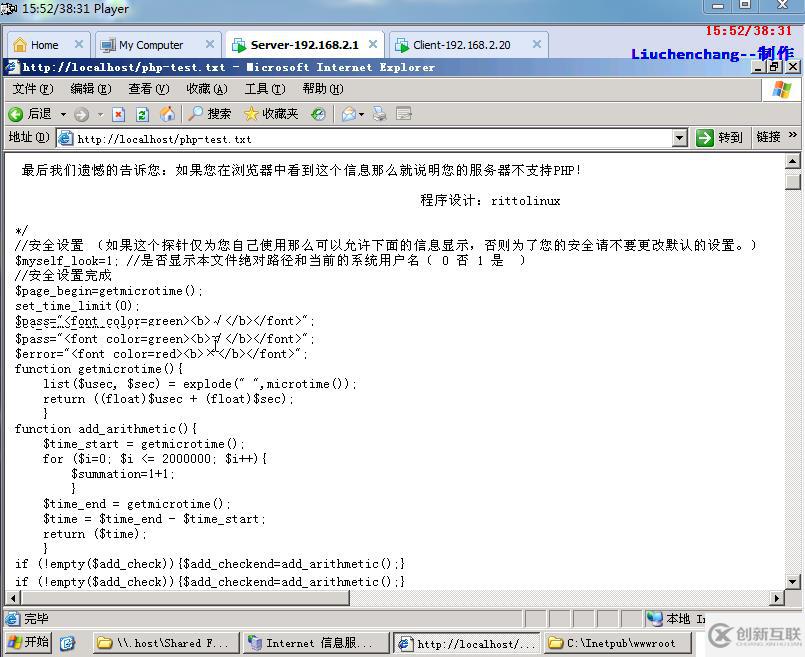This screenshot has width=805, height=657.
Task: Click the Home page icon
Action: point(167,114)
